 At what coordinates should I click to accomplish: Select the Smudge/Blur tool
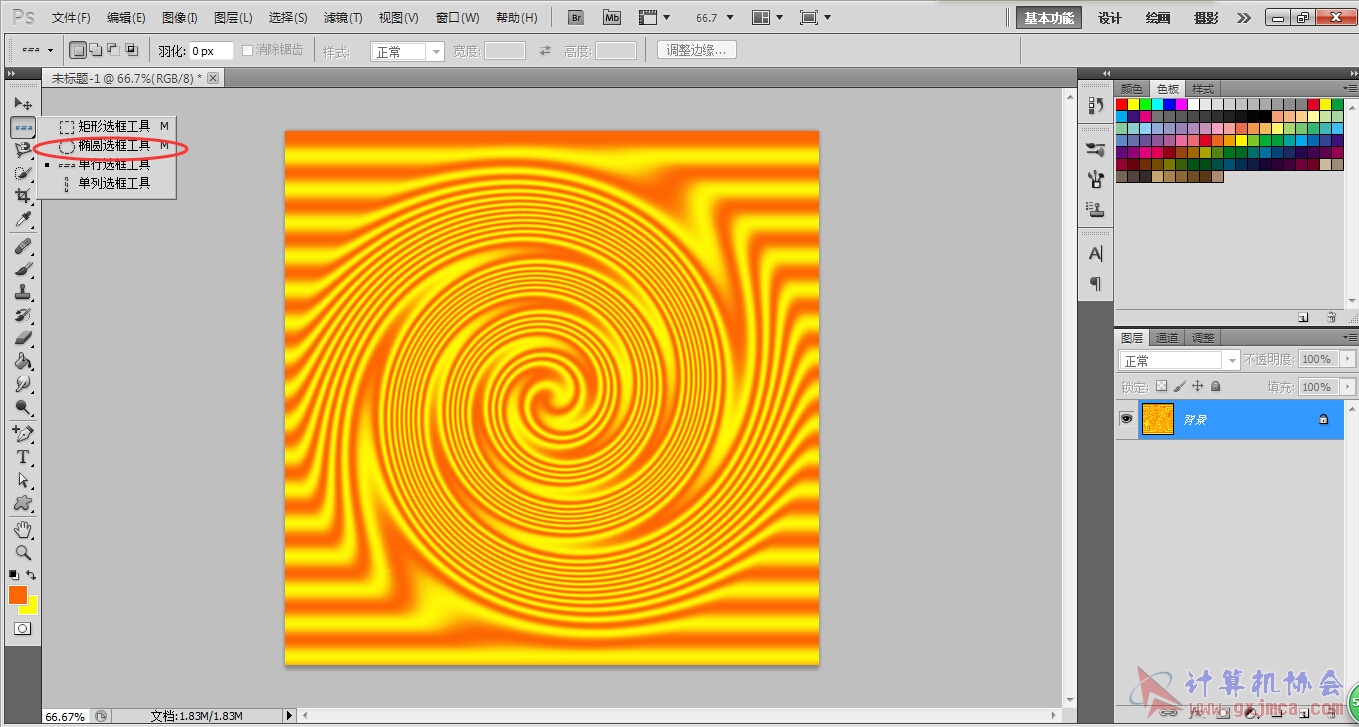pos(23,384)
